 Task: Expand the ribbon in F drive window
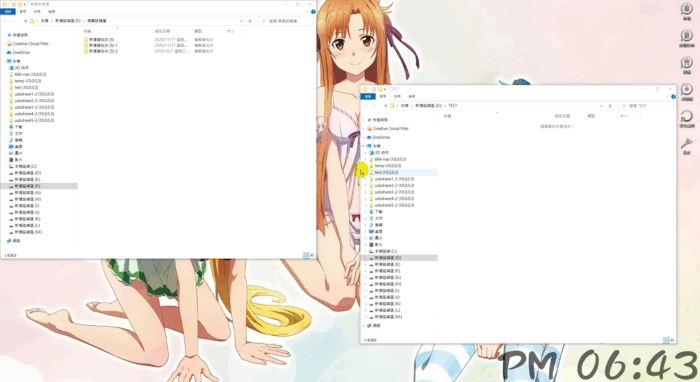pos(308,12)
